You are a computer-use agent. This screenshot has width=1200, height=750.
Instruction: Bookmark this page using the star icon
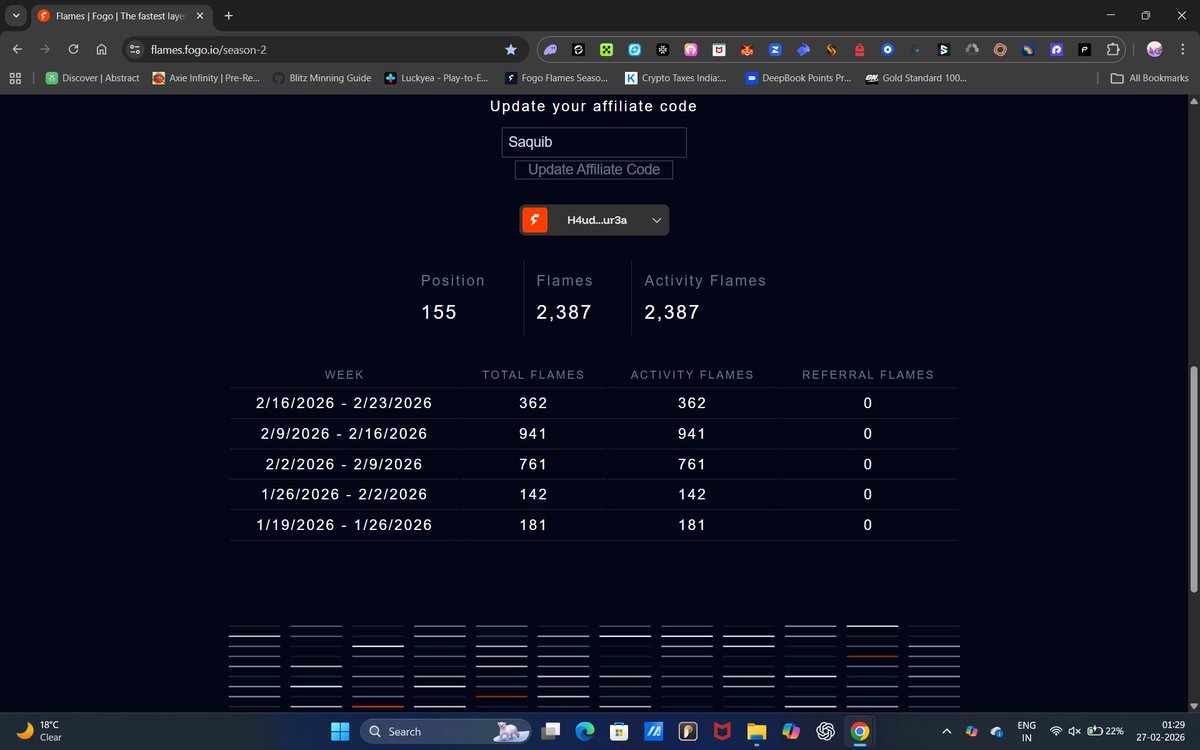point(511,48)
